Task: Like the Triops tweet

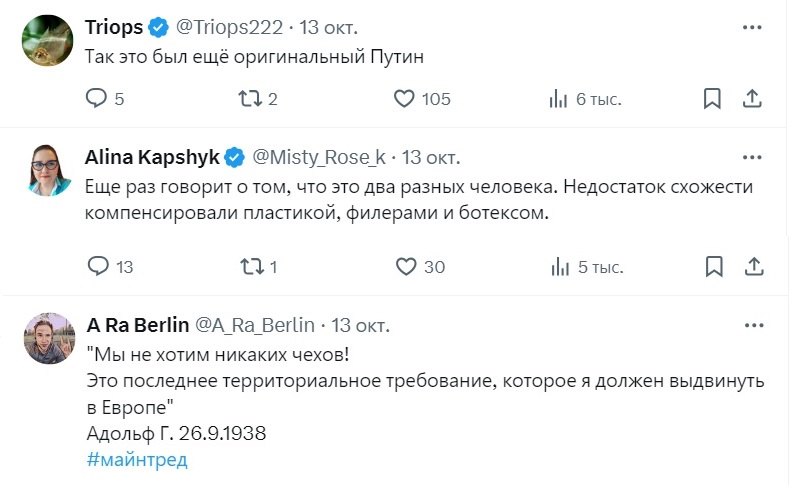Action: (404, 99)
